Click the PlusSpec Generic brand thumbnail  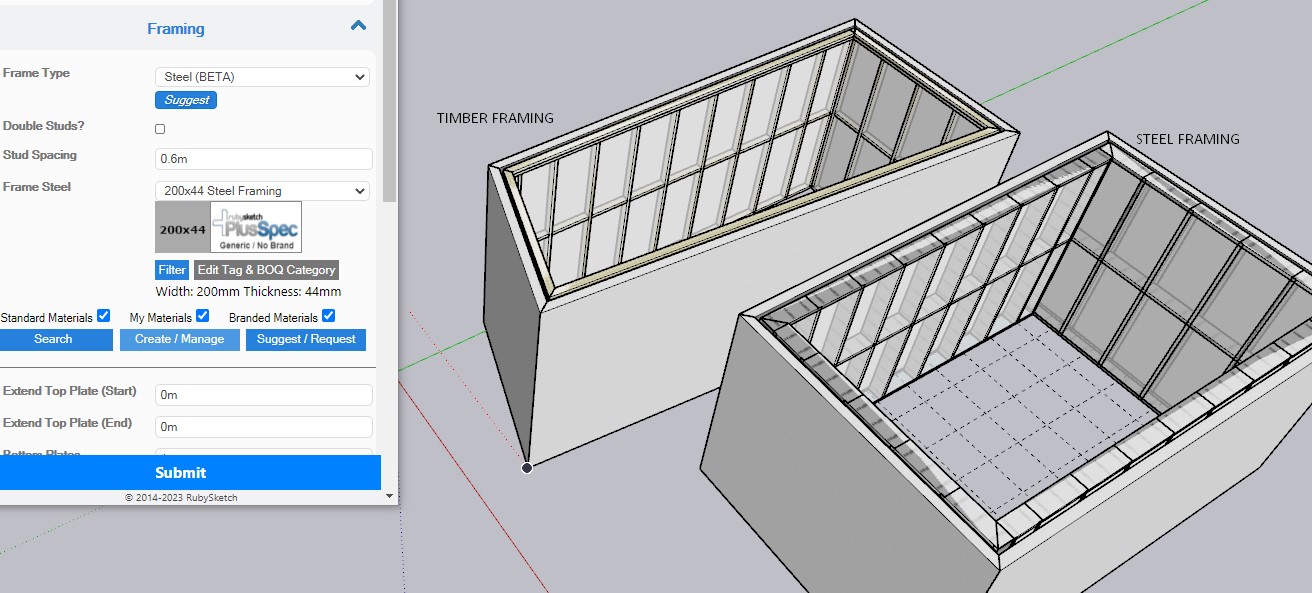[x=255, y=228]
